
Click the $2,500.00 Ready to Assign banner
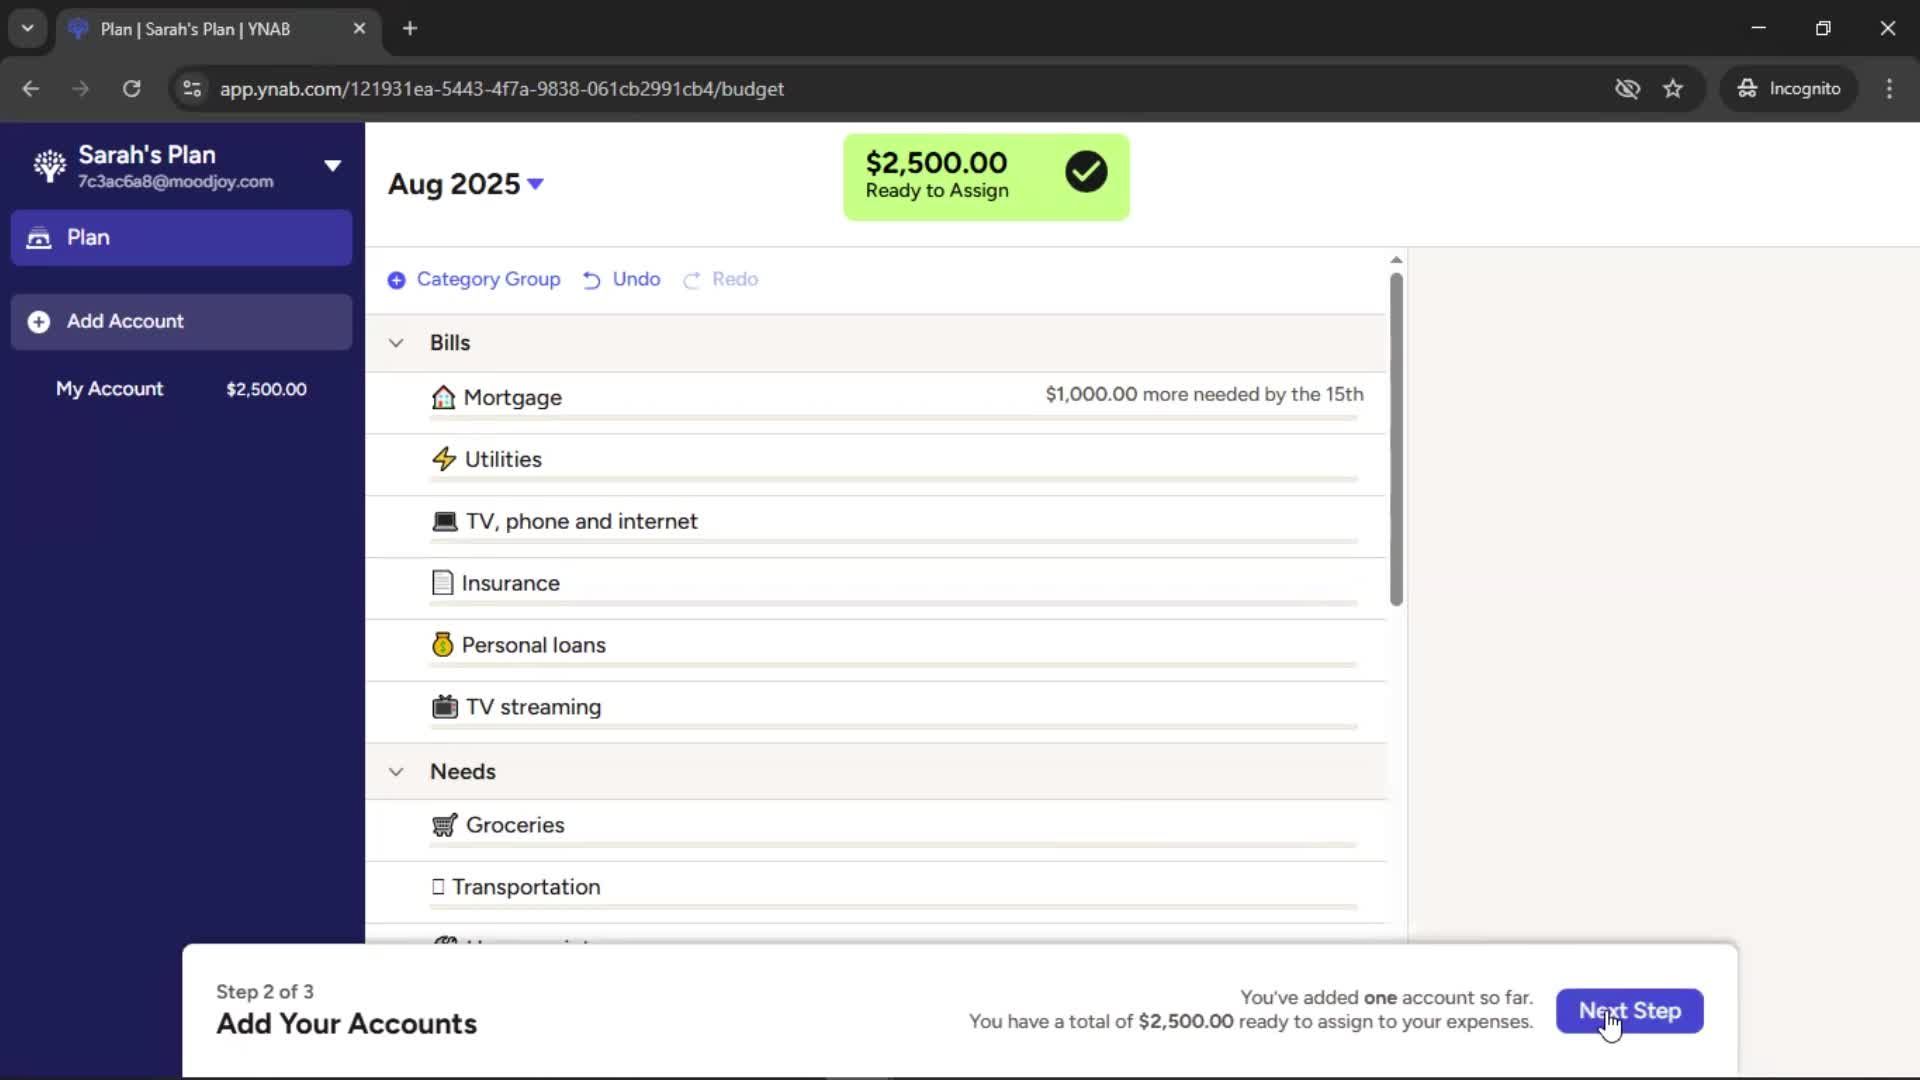pos(986,177)
